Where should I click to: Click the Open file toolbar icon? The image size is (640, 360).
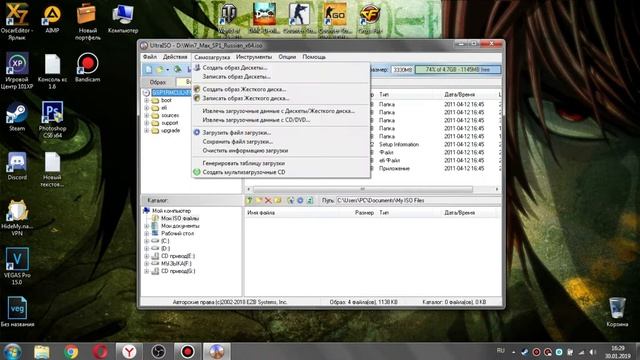160,69
